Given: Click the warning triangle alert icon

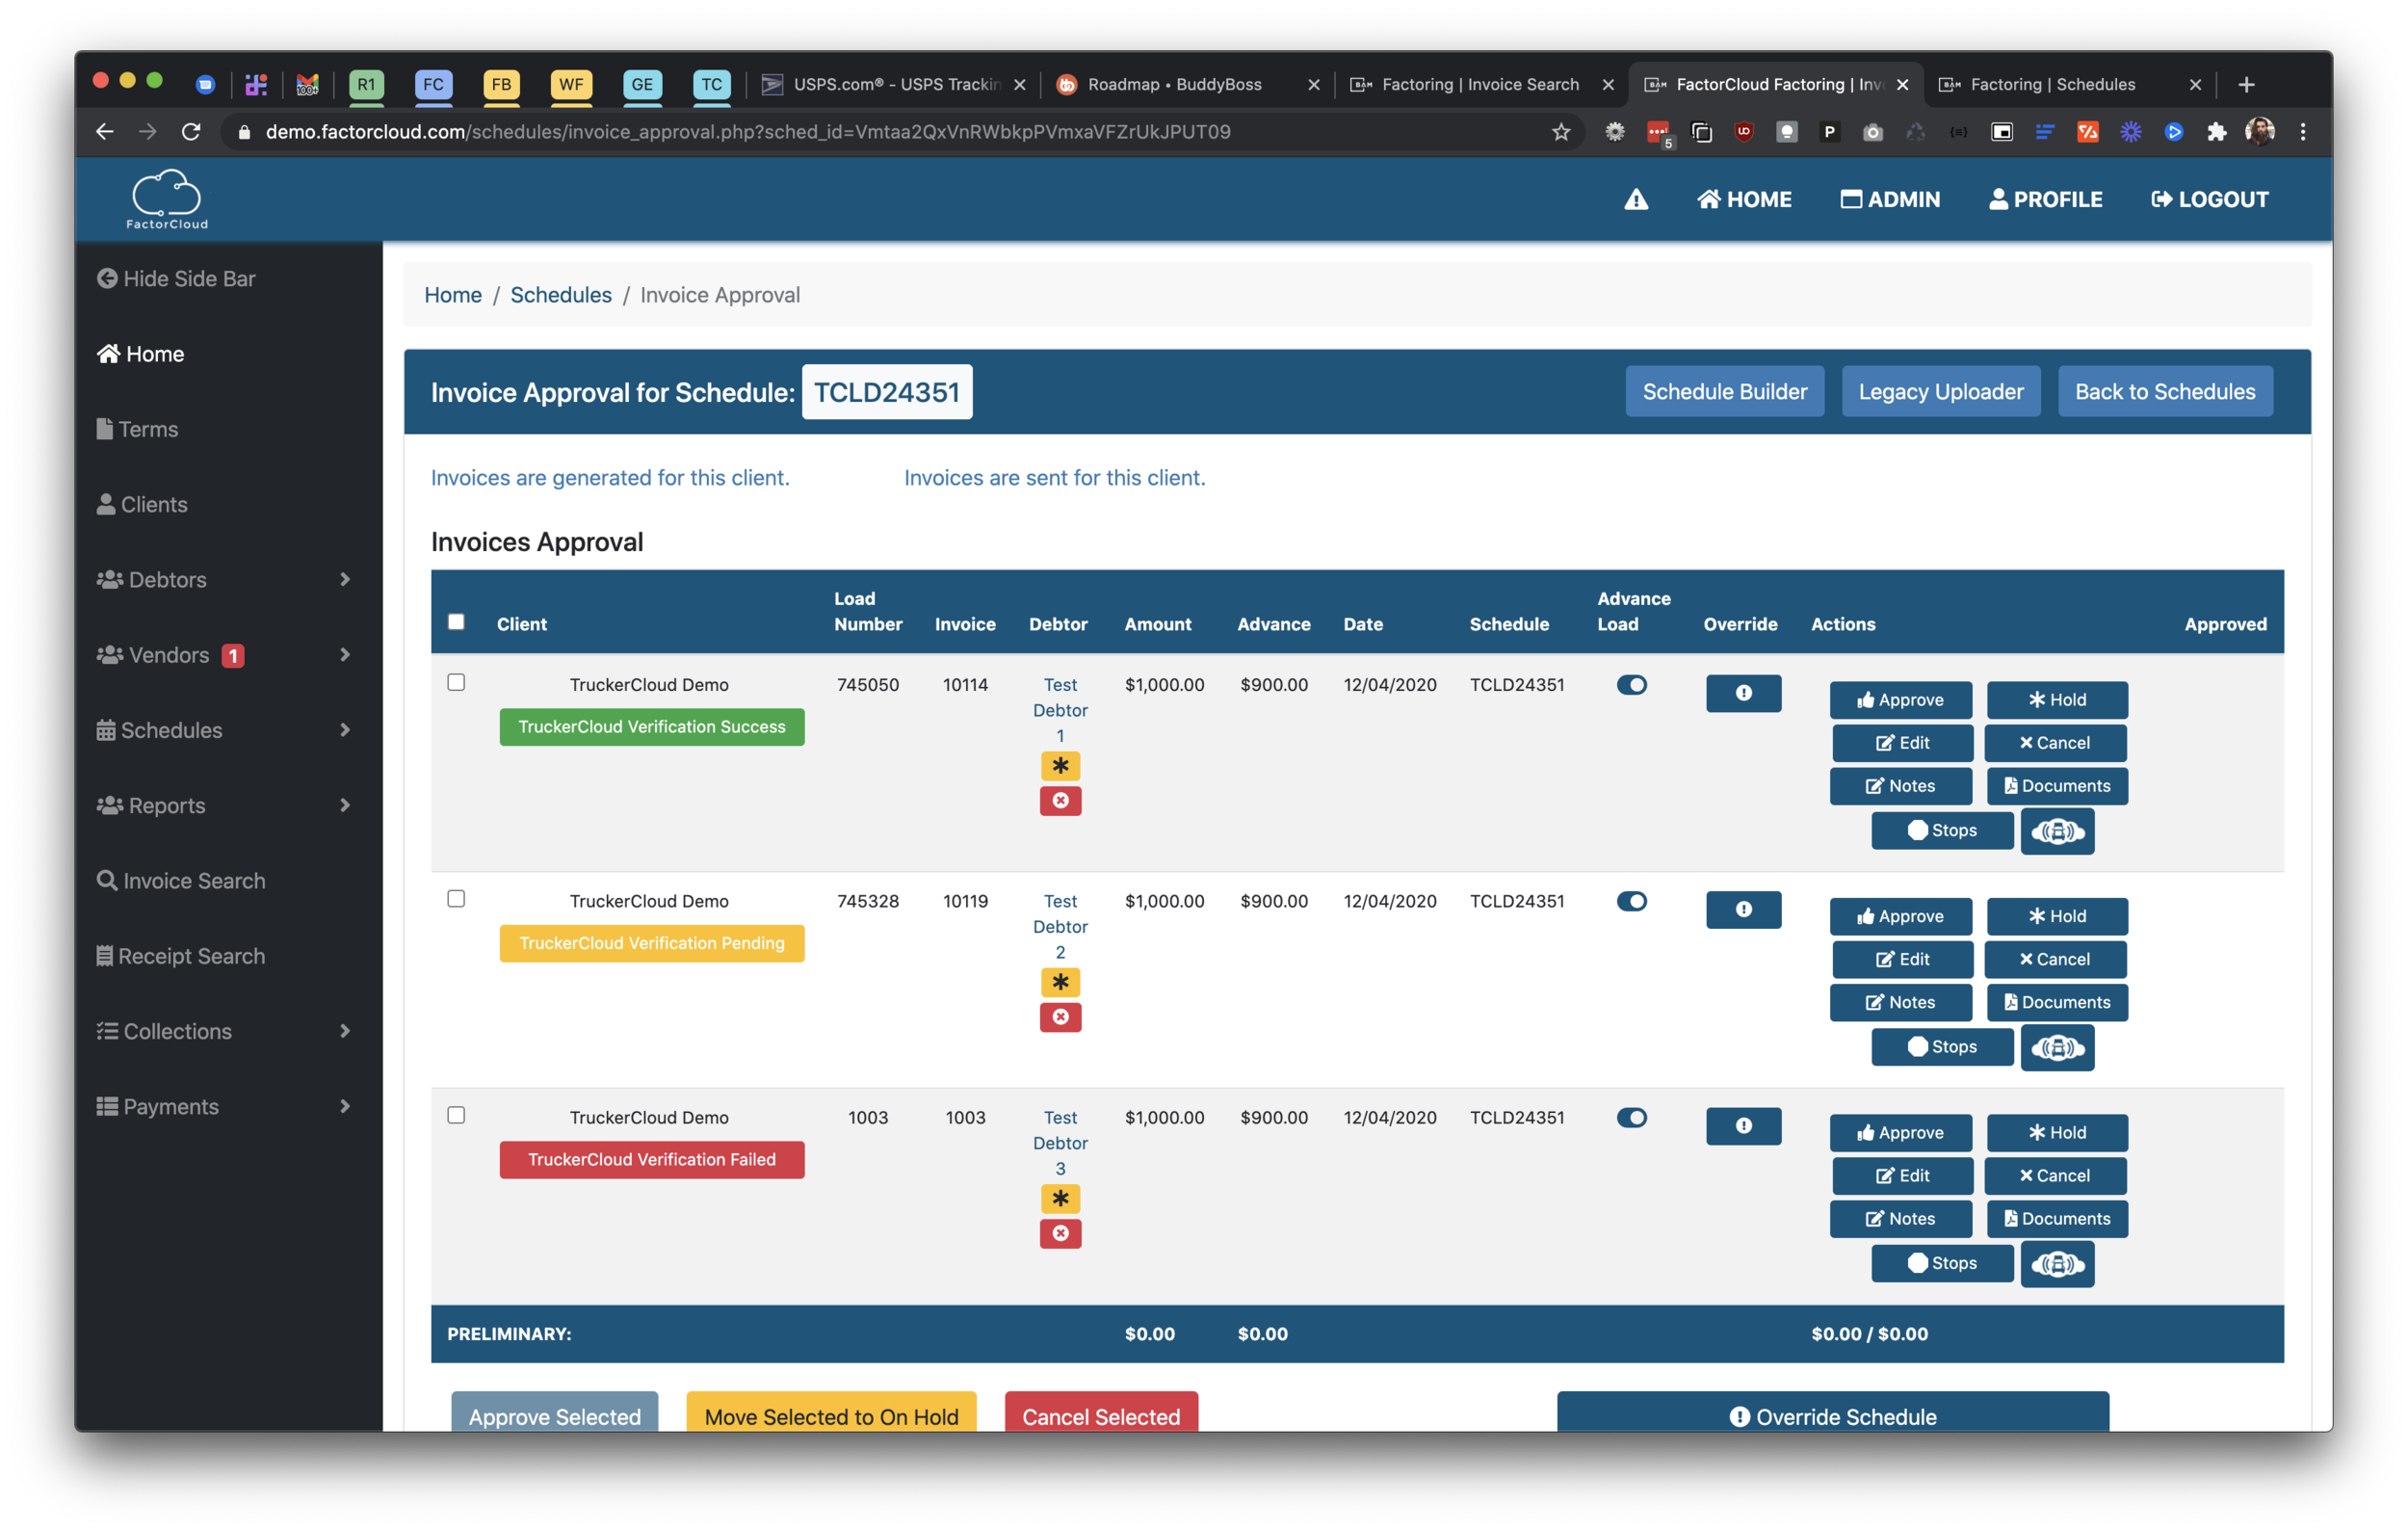Looking at the screenshot, I should 1636,200.
